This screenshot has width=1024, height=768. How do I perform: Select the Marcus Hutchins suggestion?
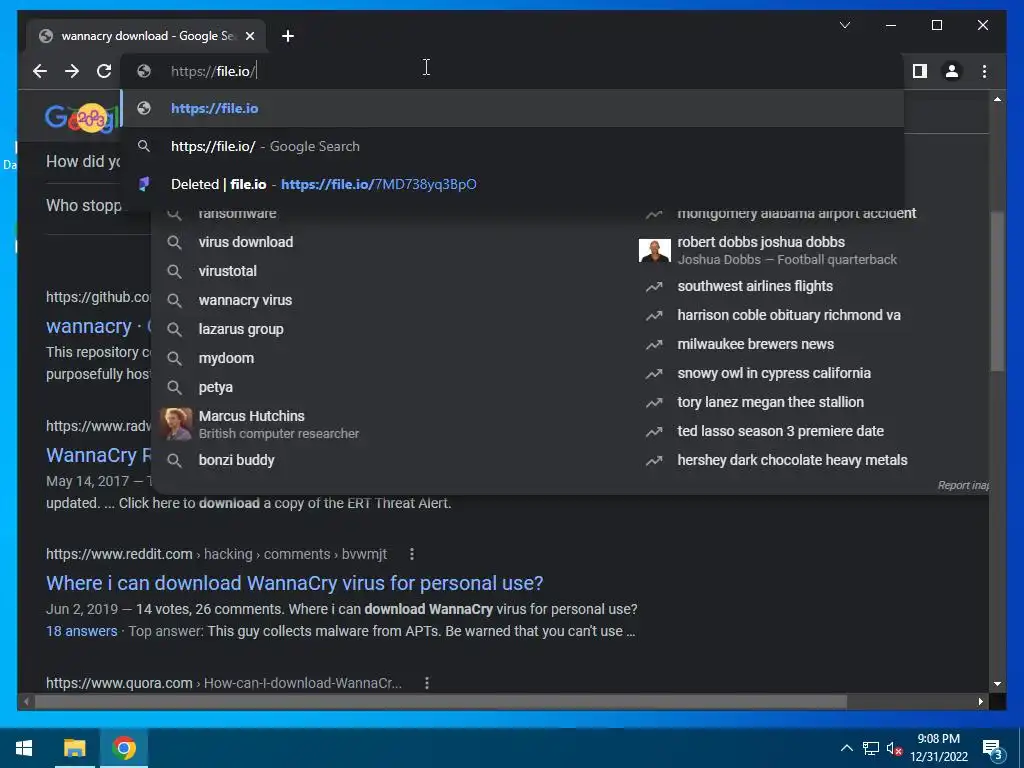point(279,424)
